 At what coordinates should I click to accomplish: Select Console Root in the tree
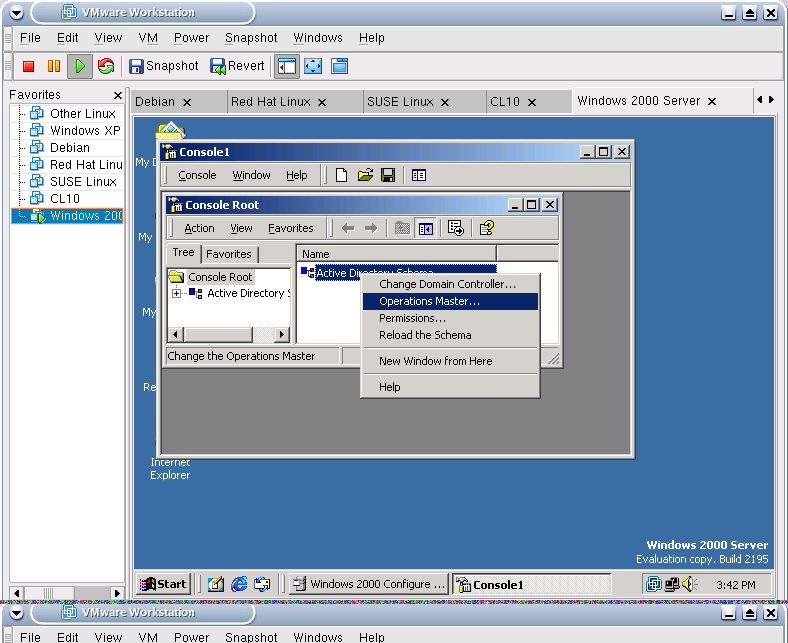pyautogui.click(x=220, y=277)
